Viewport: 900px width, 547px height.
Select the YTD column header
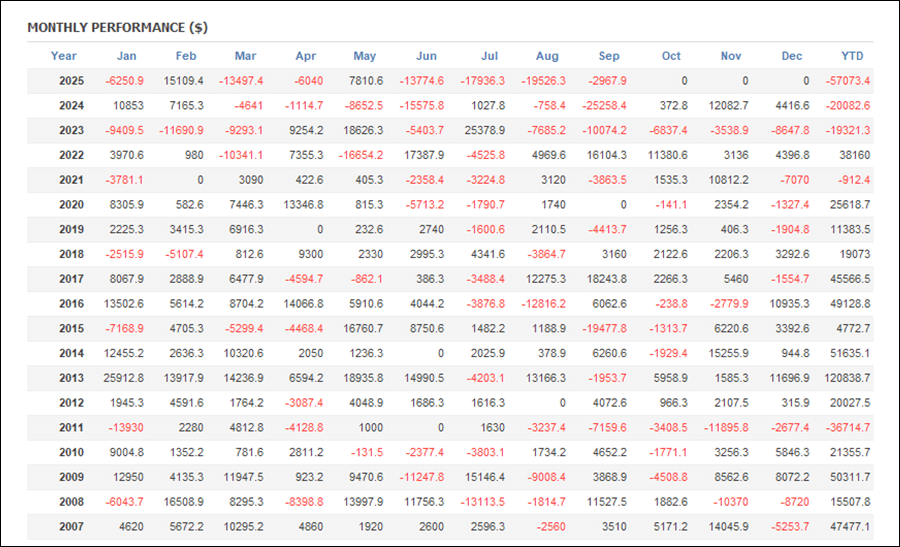852,56
